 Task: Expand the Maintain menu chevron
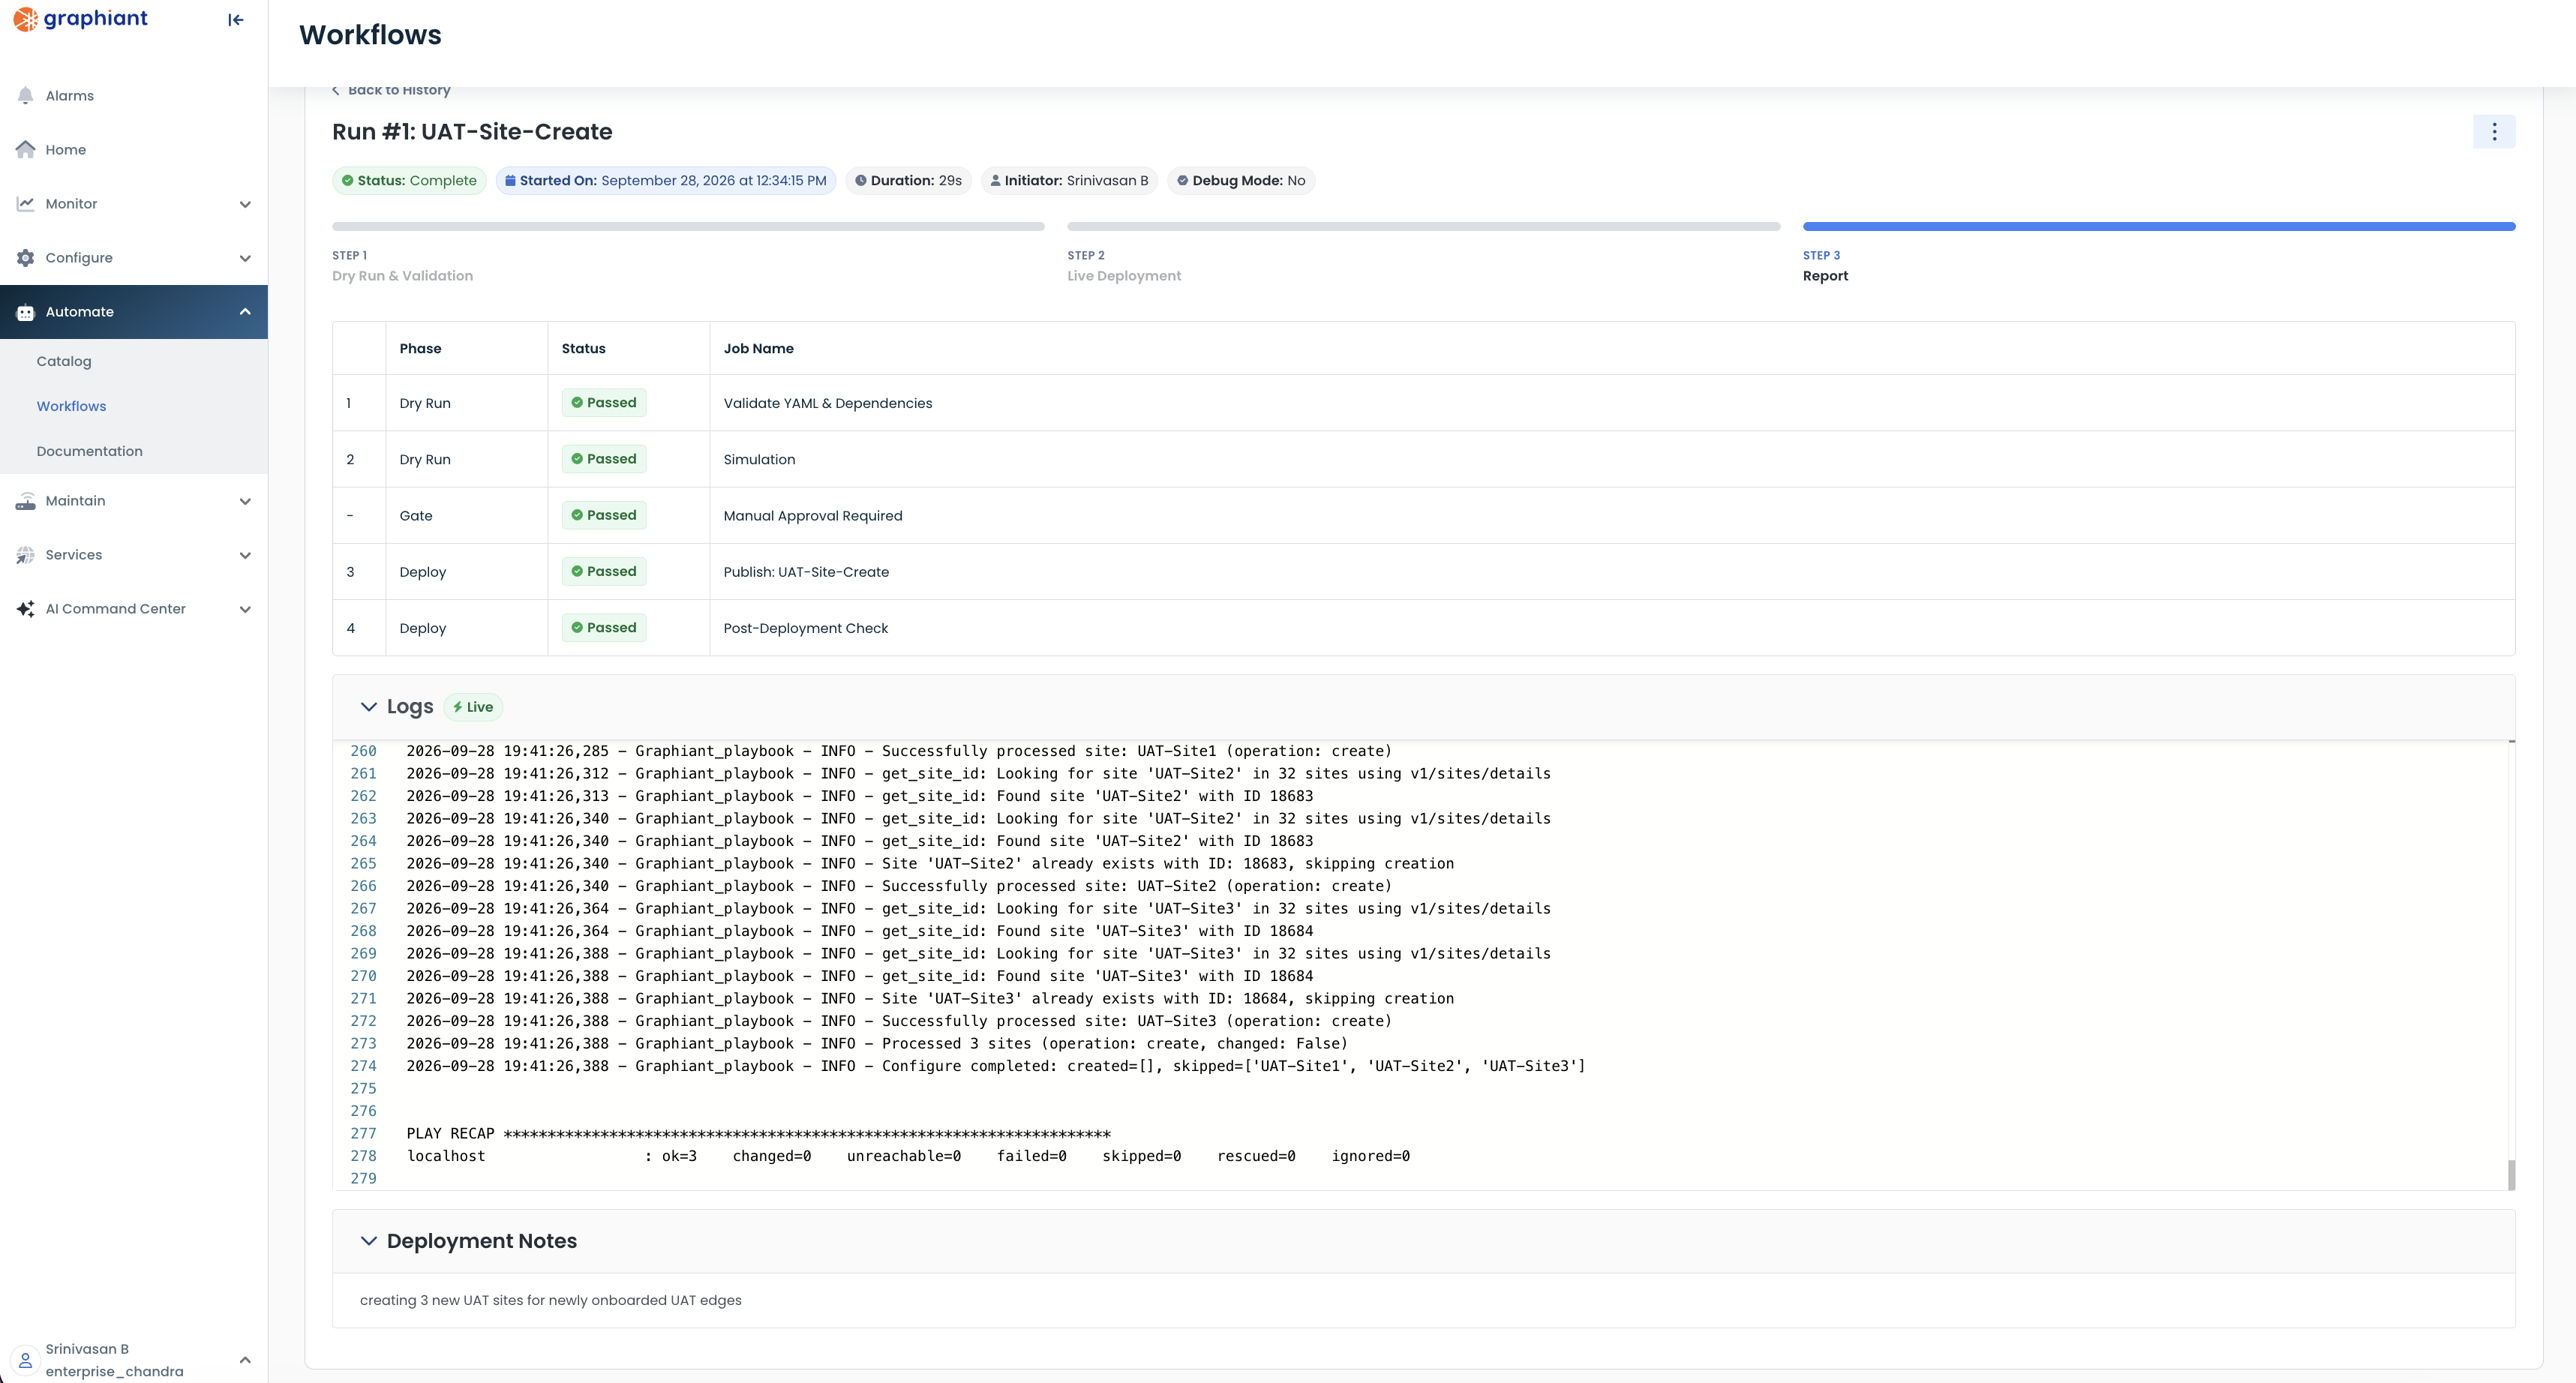[x=245, y=501]
